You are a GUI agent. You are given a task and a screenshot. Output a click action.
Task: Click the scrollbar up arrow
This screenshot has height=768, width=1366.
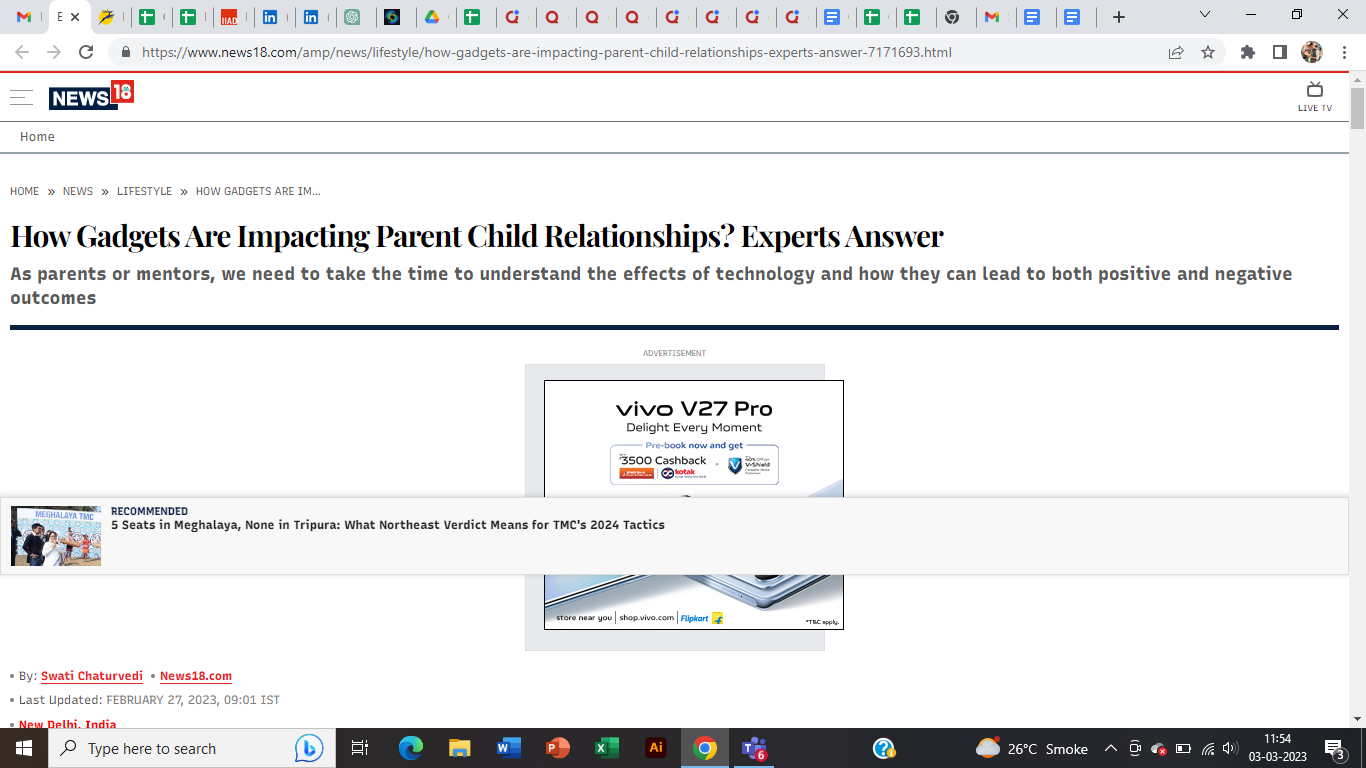click(x=1357, y=79)
